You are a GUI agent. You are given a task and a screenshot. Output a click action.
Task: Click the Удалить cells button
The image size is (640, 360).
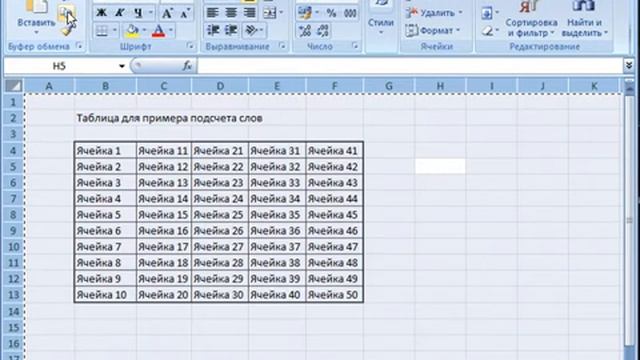point(434,13)
